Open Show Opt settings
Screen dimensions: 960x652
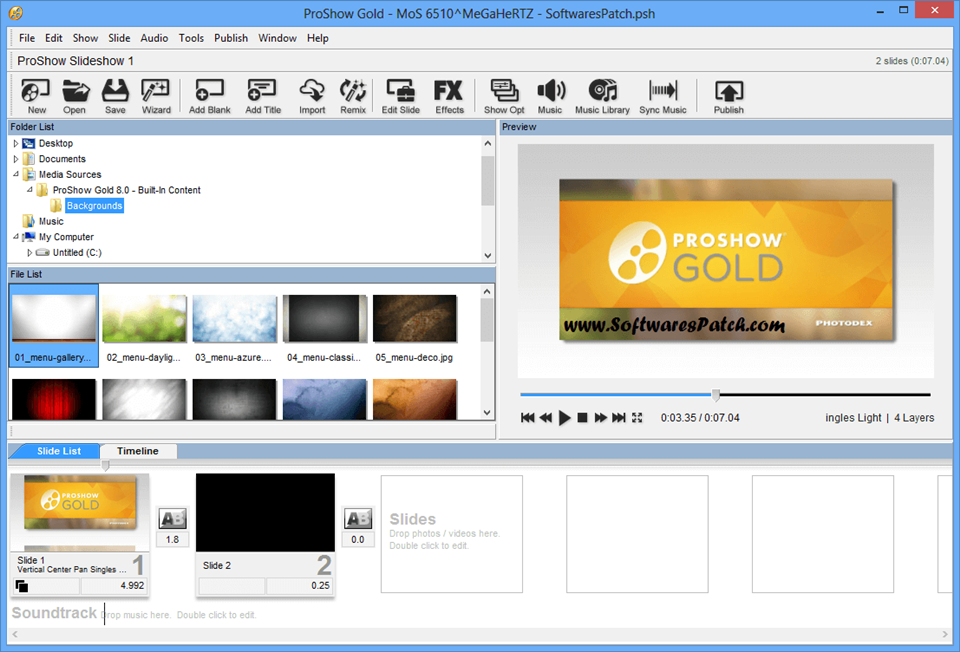pos(504,96)
